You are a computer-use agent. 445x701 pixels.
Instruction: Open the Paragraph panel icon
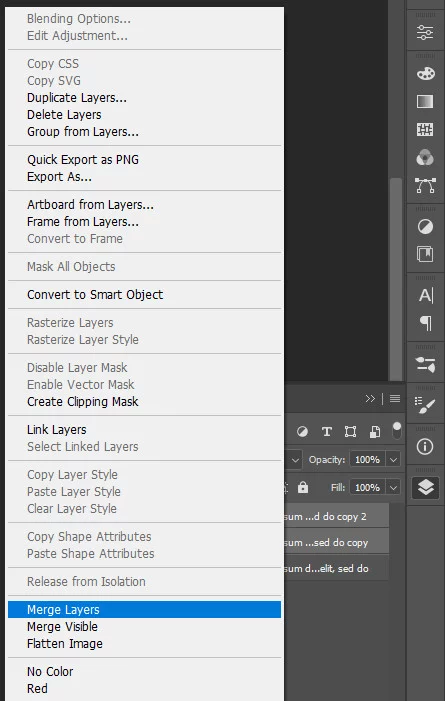coord(426,323)
